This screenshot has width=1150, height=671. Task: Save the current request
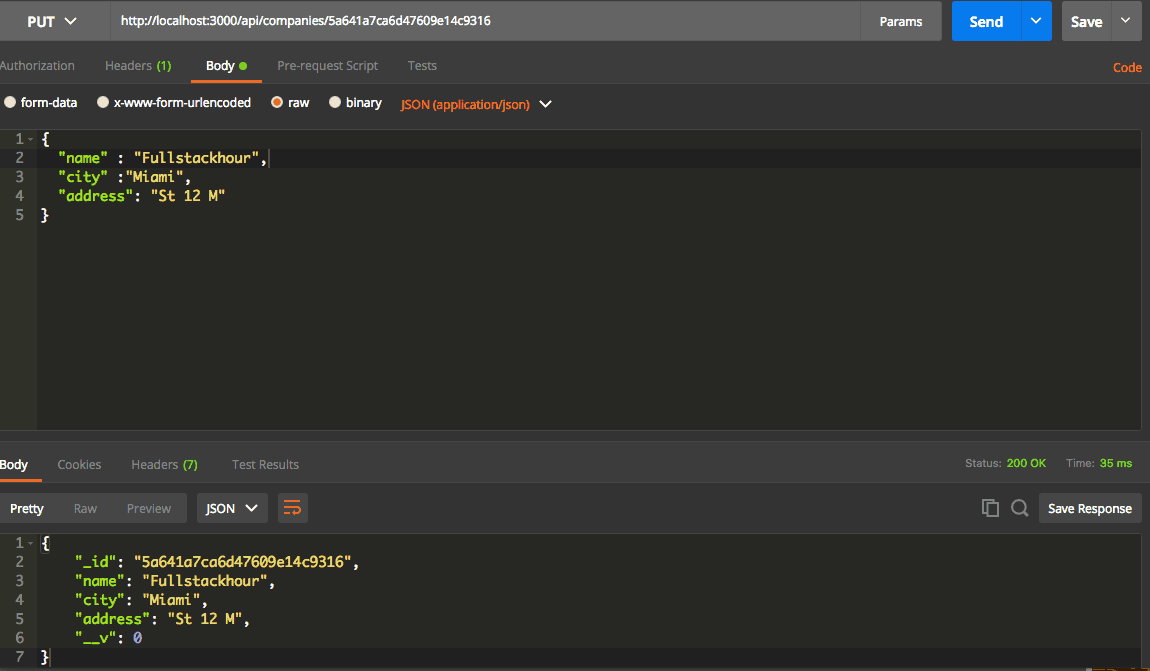pyautogui.click(x=1086, y=21)
